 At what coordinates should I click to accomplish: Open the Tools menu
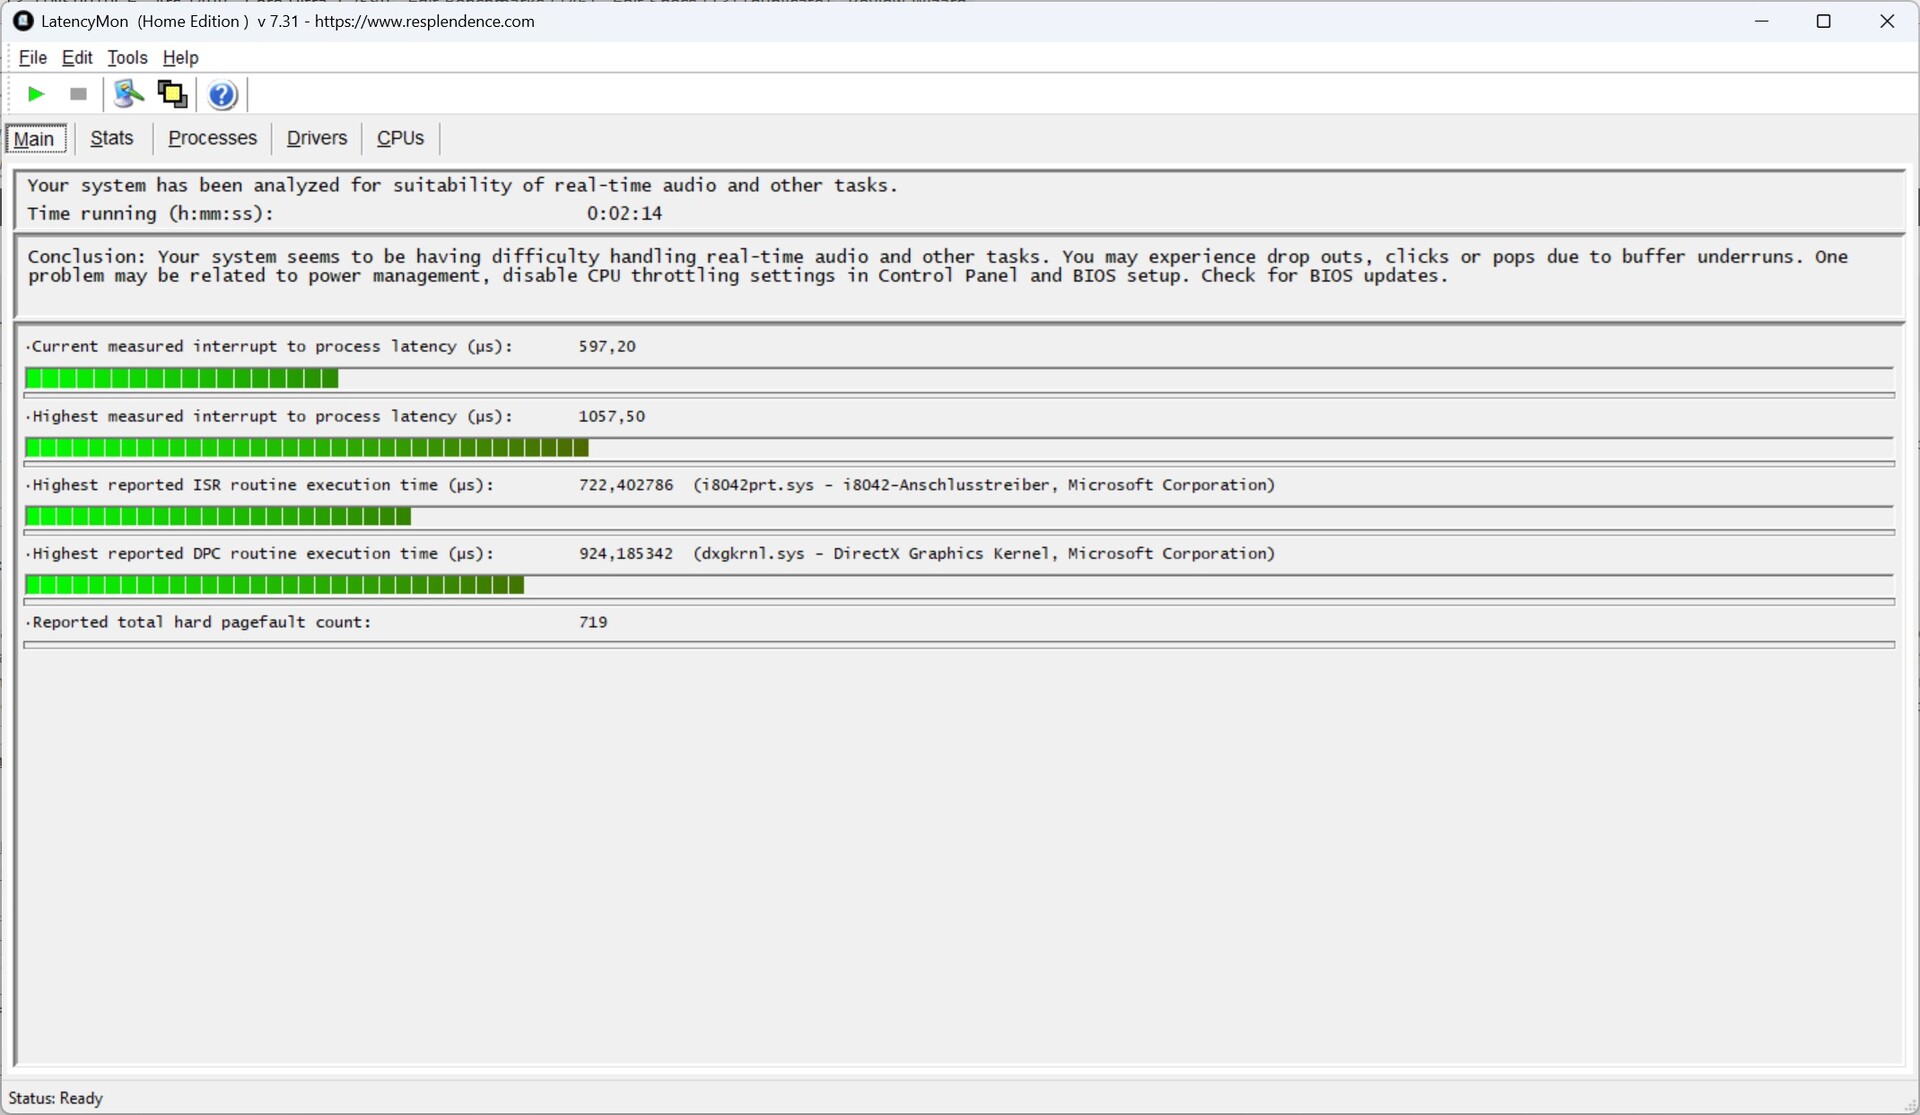(127, 58)
